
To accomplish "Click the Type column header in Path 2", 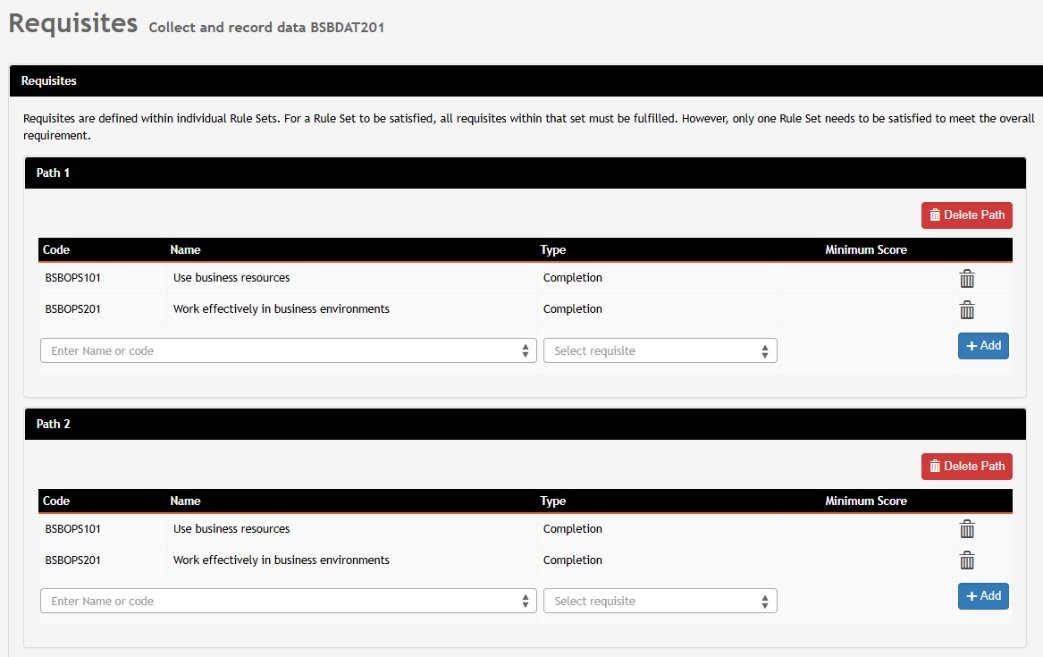I will click(x=553, y=501).
